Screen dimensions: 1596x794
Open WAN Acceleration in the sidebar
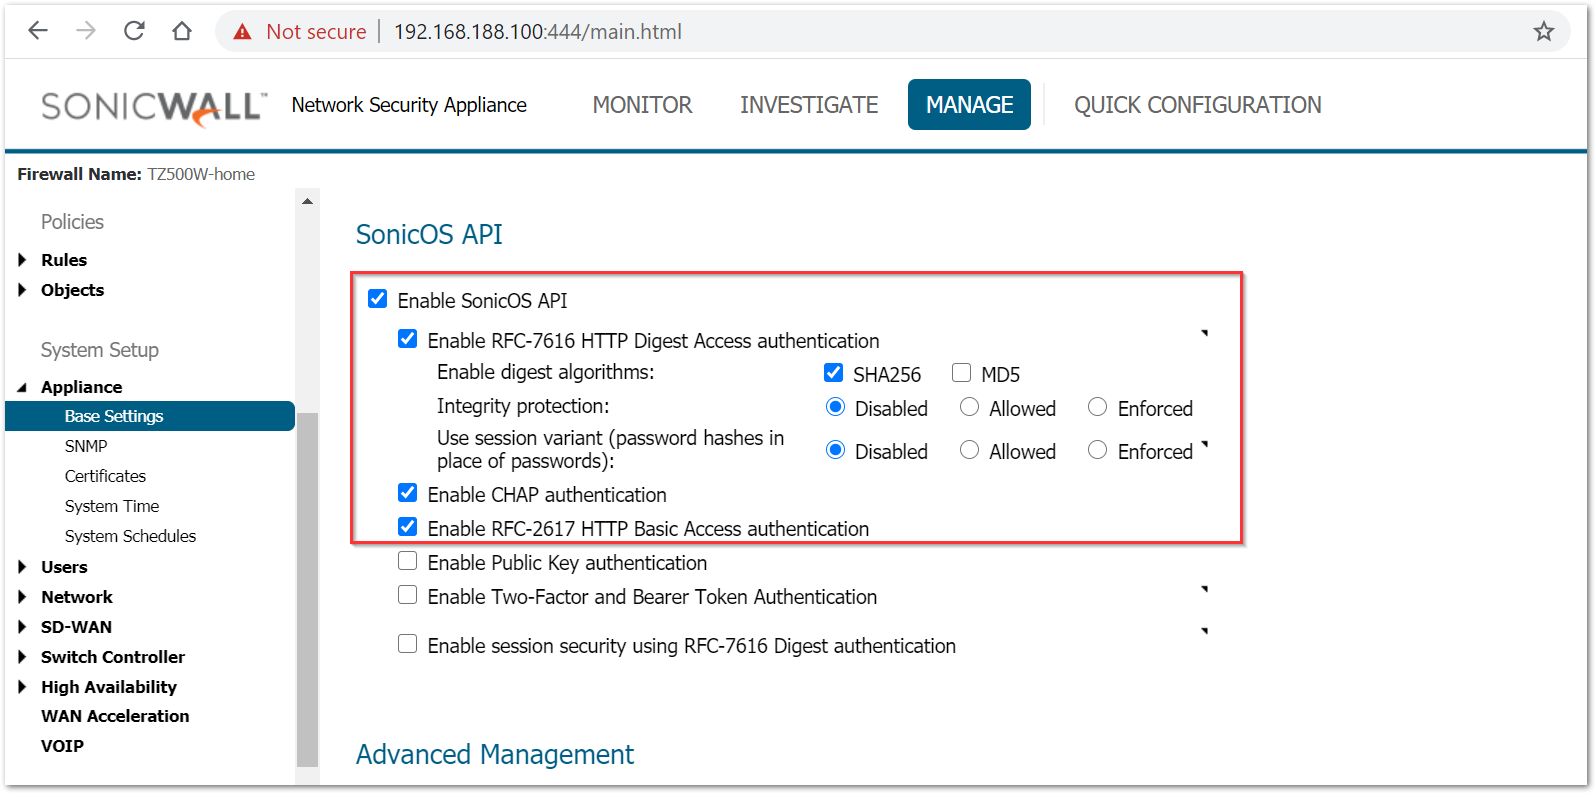(x=115, y=716)
